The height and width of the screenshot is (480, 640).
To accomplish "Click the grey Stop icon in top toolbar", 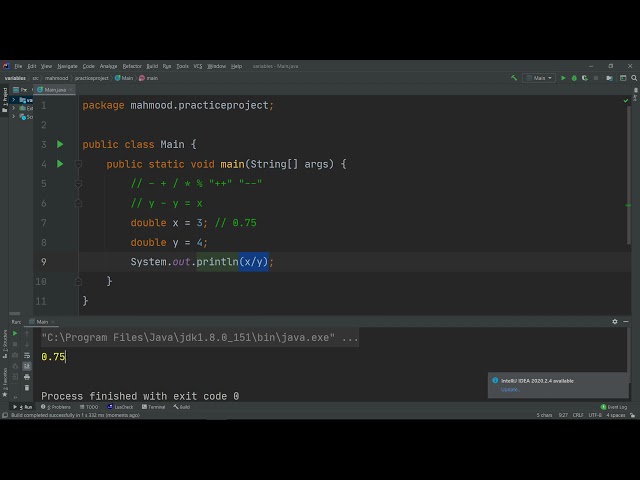I will click(x=596, y=78).
